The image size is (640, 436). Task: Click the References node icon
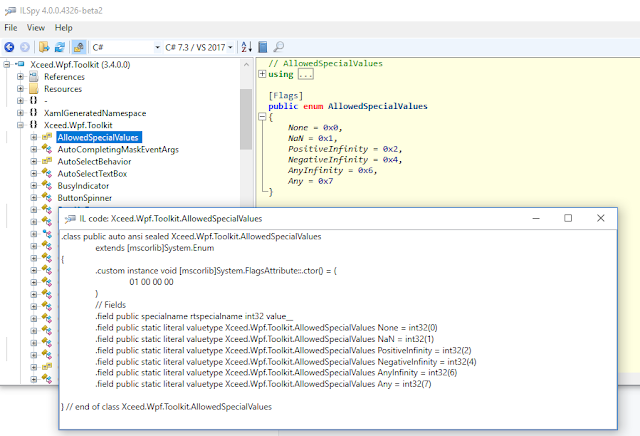click(x=34, y=76)
